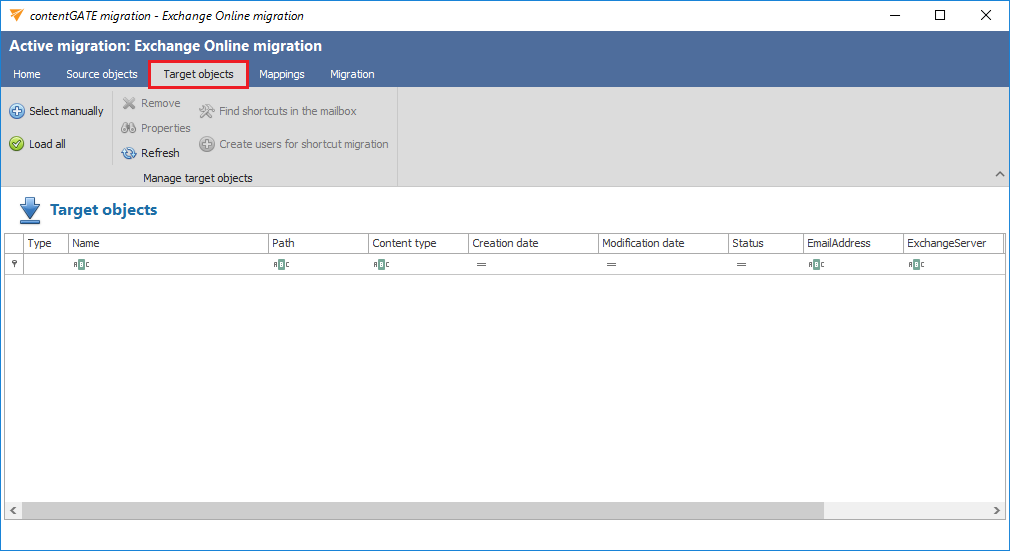Click the Content type column header
The image size is (1010, 551).
pyautogui.click(x=416, y=243)
